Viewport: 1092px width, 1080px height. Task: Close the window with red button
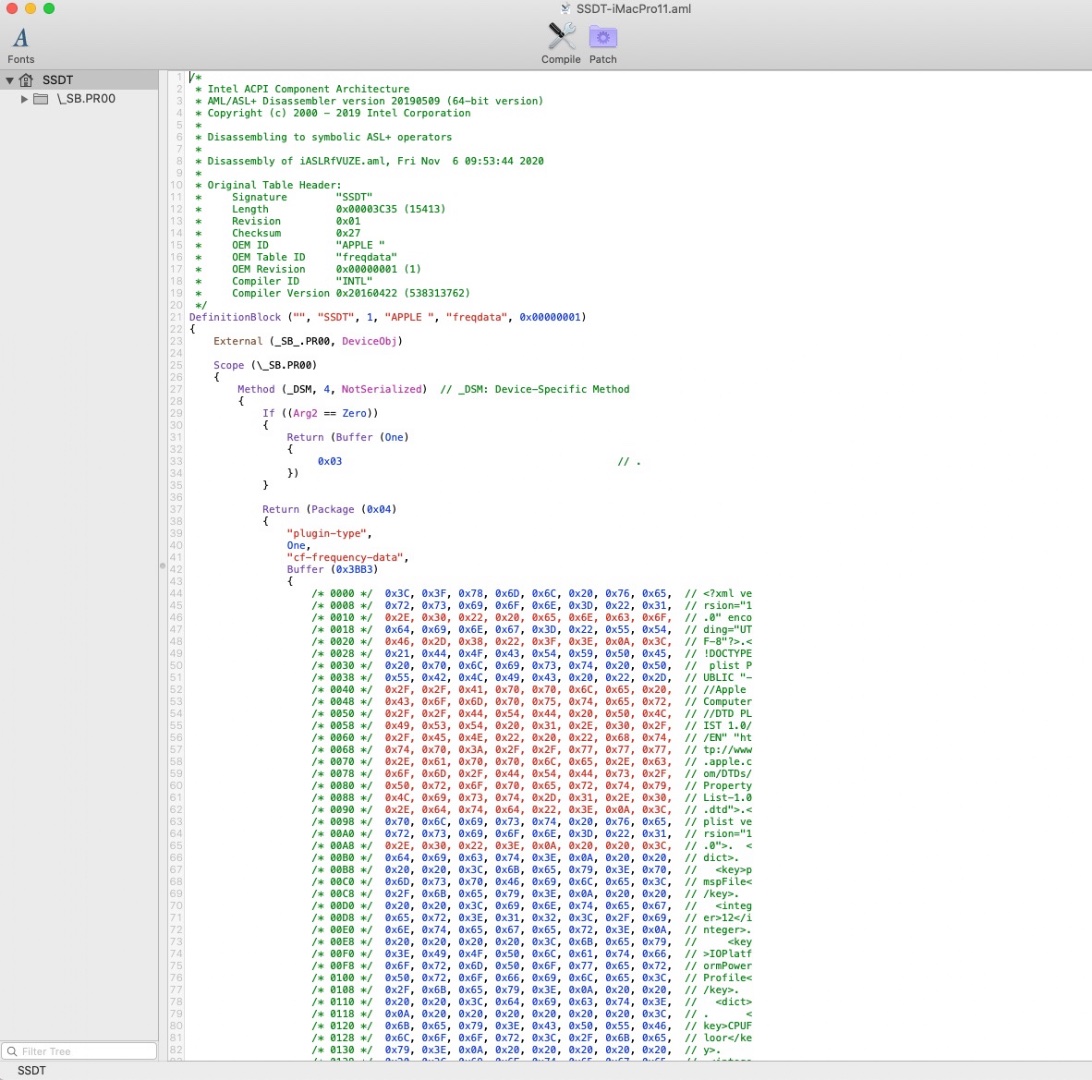click(11, 9)
